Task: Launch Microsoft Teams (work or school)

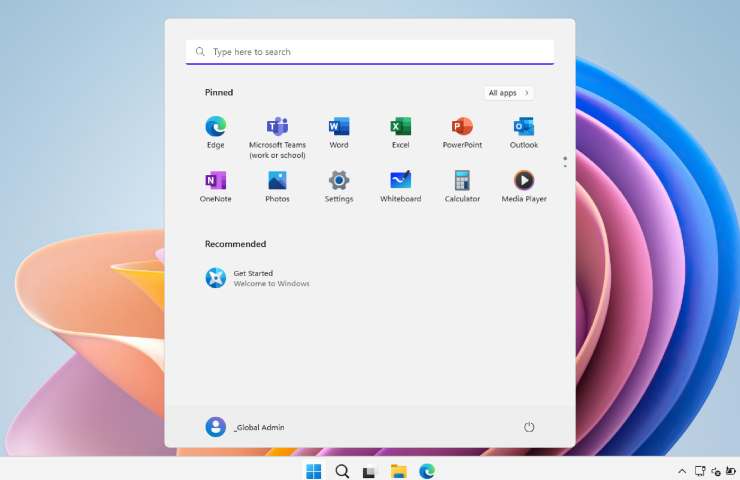Action: pos(277,137)
